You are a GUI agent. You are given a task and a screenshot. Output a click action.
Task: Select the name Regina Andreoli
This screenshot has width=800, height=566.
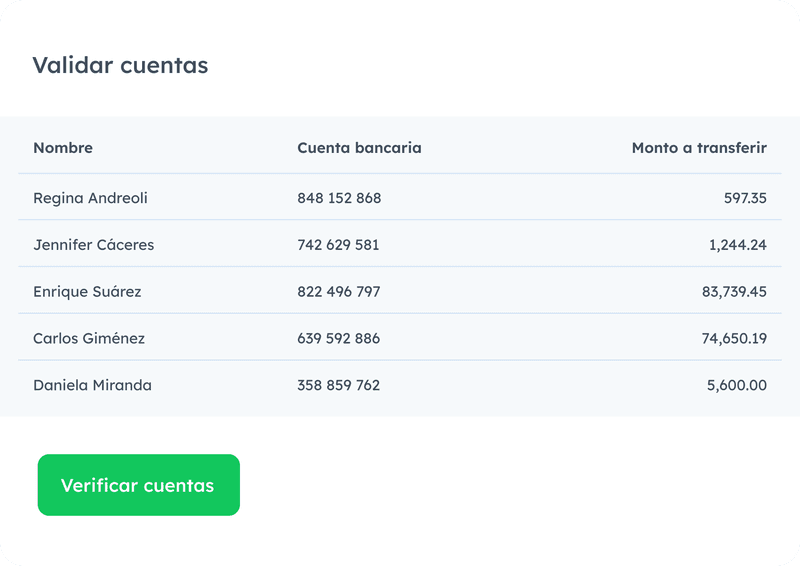[x=90, y=198]
